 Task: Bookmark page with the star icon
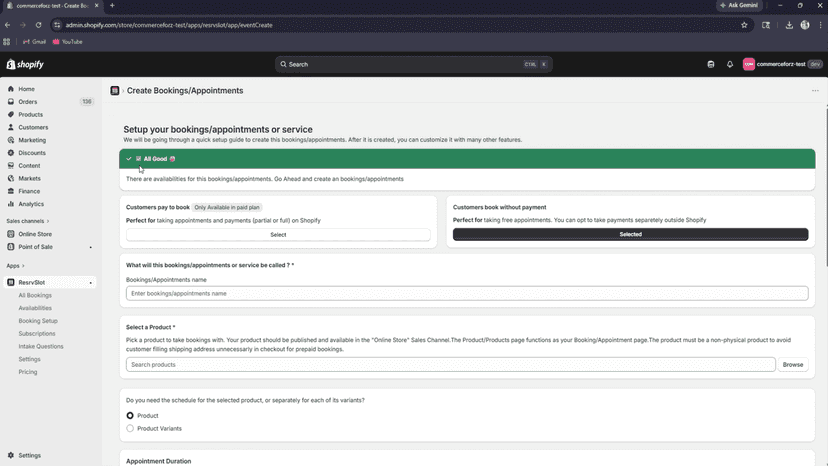point(744,25)
